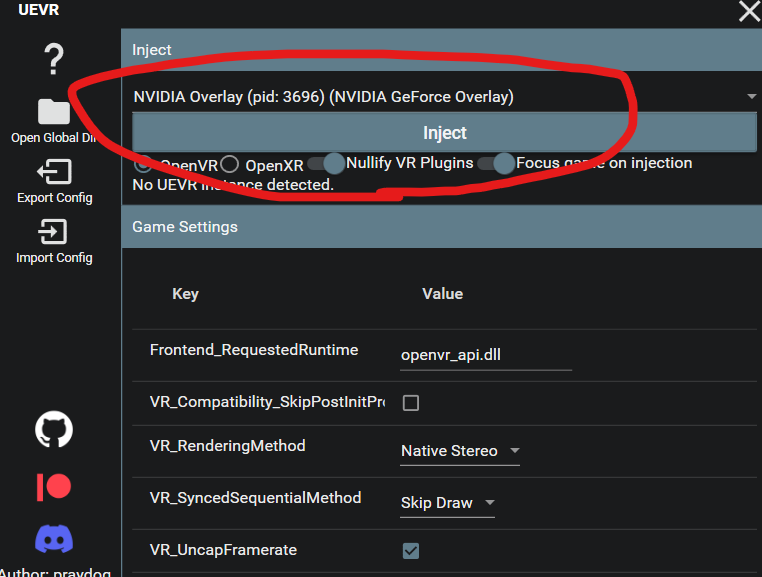
Task: Click the Frontend_RequestedRuntime key label
Action: click(x=254, y=350)
